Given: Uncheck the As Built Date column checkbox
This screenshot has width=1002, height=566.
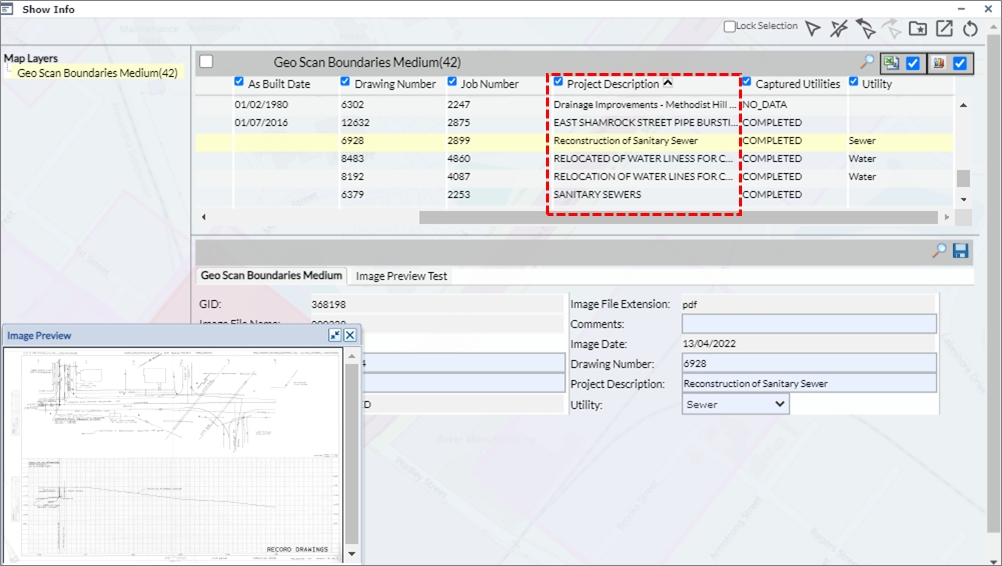Looking at the screenshot, I should [239, 82].
